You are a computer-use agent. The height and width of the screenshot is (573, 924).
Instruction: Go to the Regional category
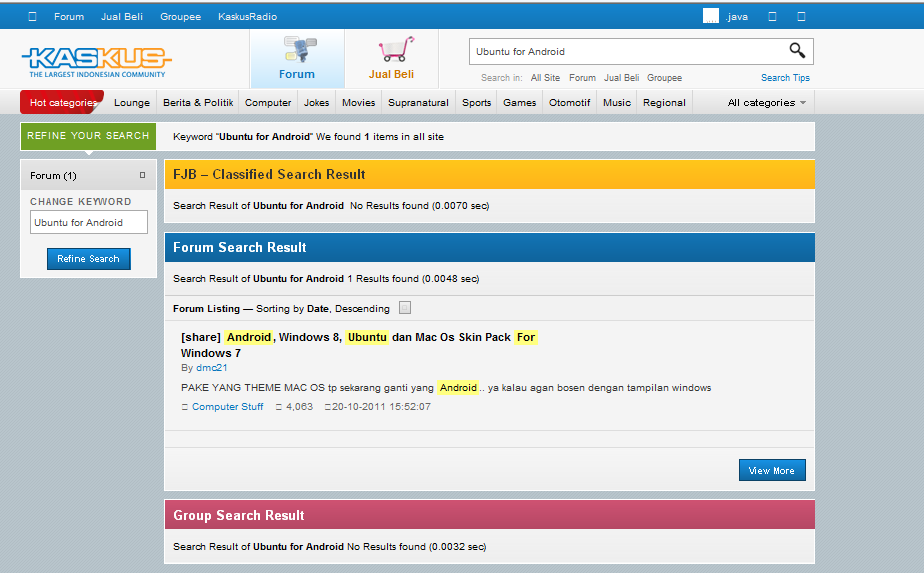point(664,103)
